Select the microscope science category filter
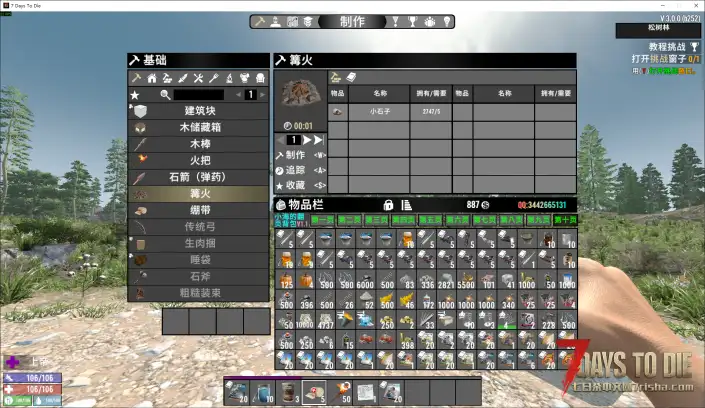 (x=229, y=78)
